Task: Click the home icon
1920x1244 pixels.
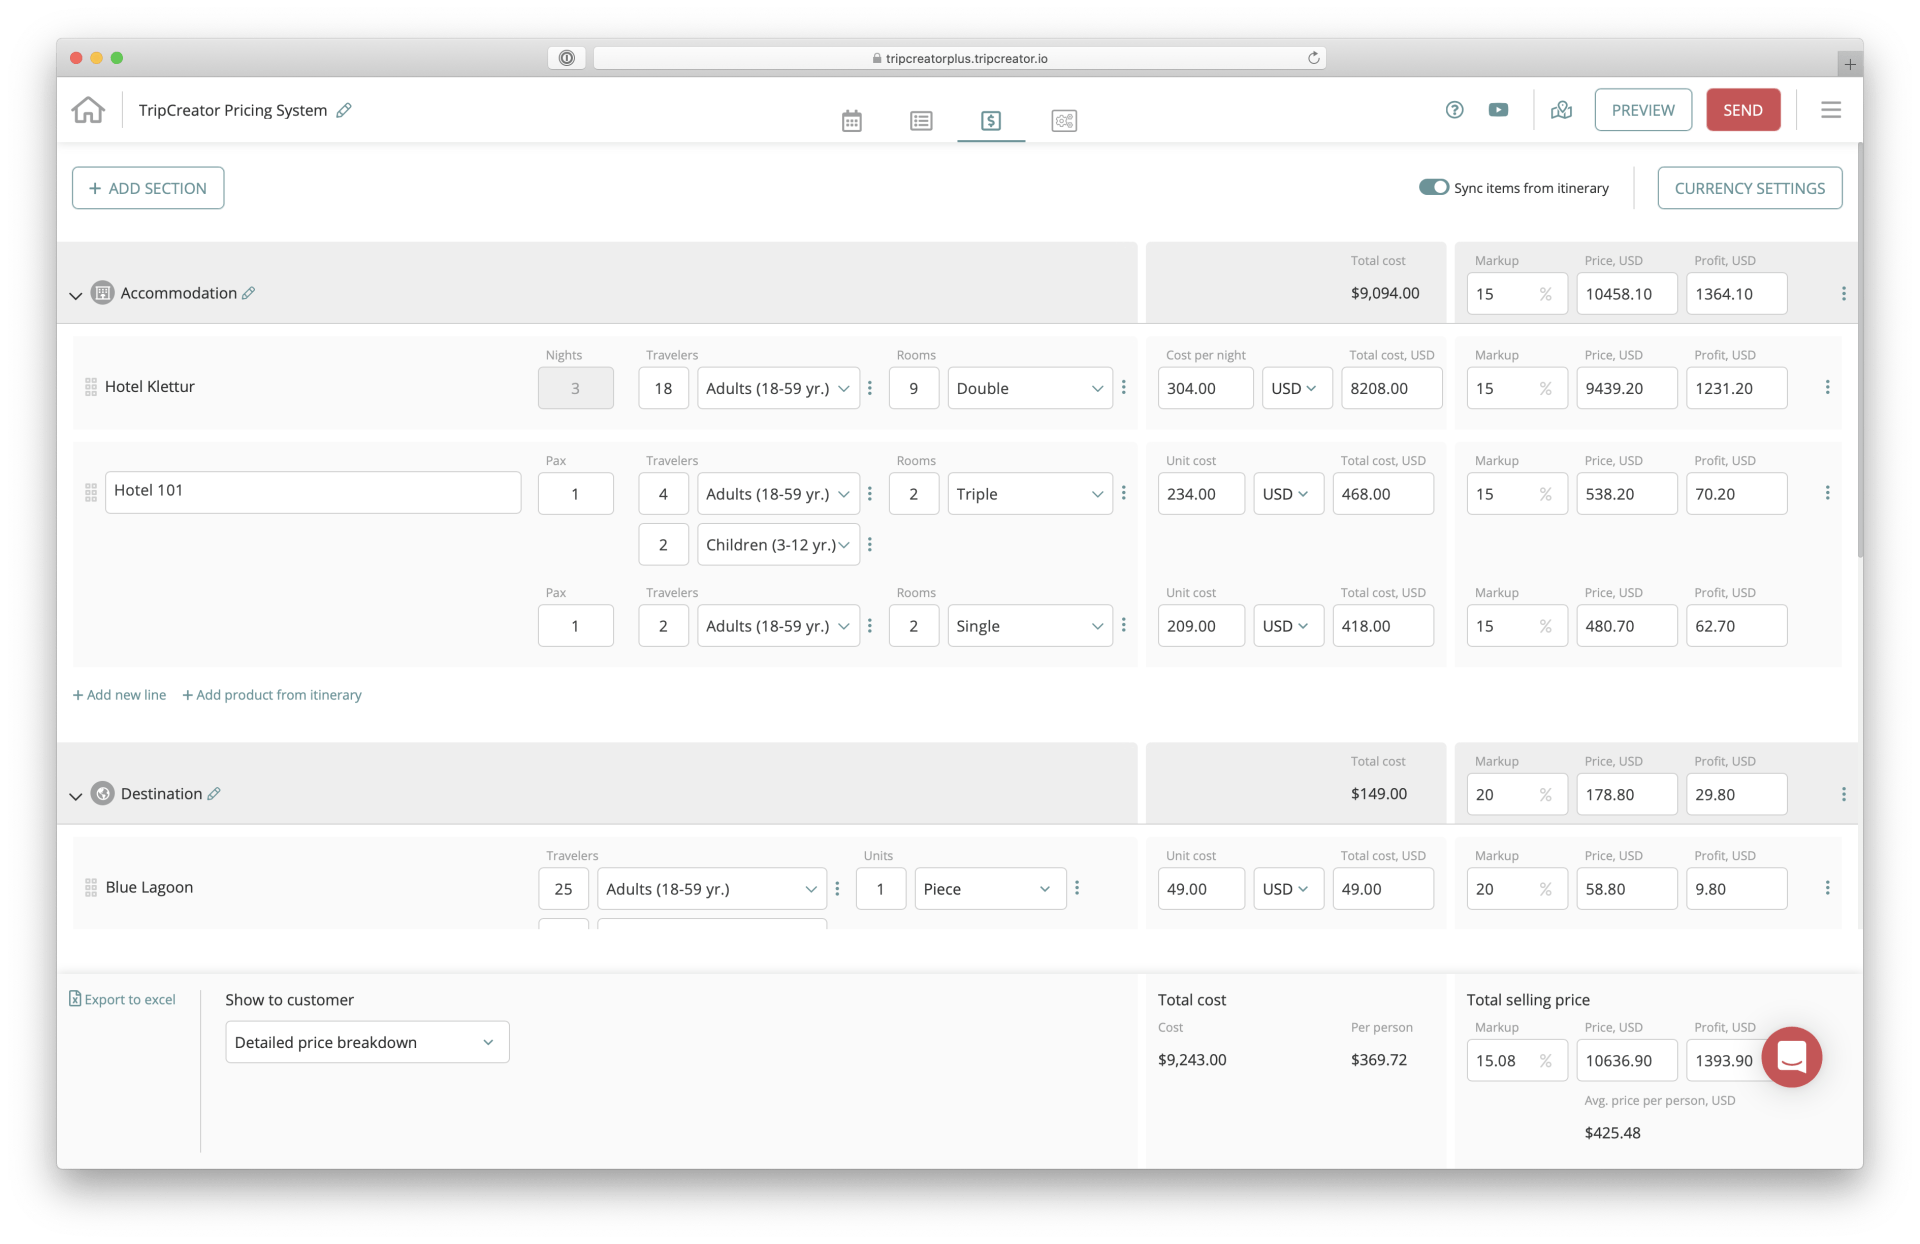Action: (x=88, y=110)
